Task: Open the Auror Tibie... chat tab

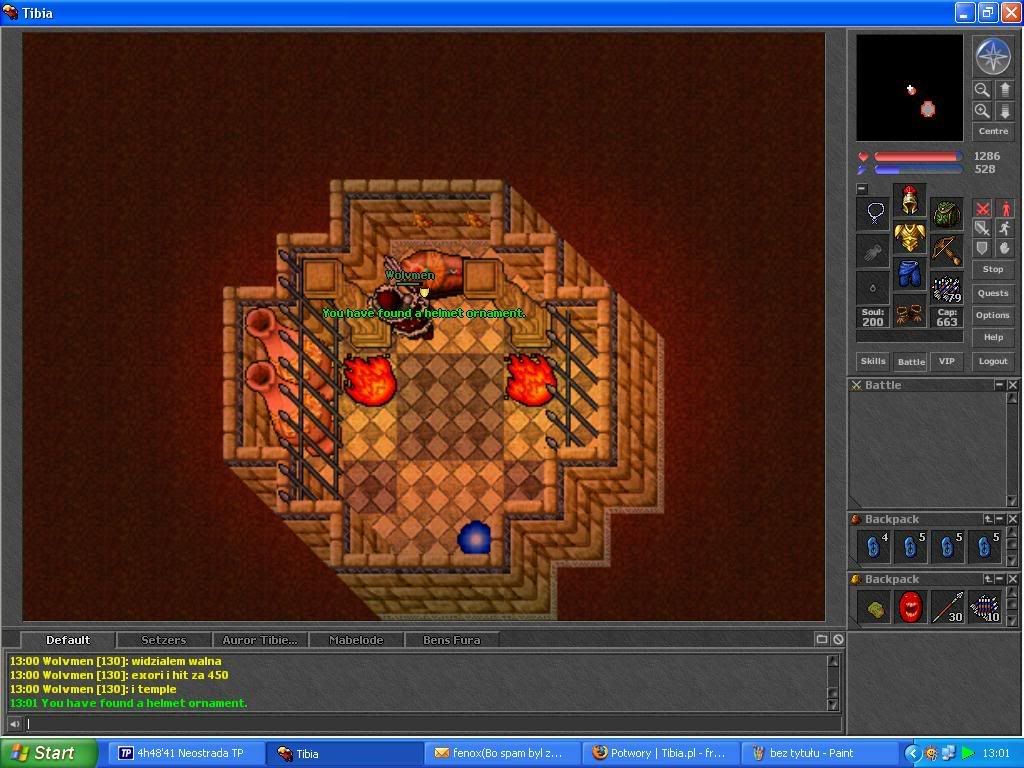Action: point(259,640)
